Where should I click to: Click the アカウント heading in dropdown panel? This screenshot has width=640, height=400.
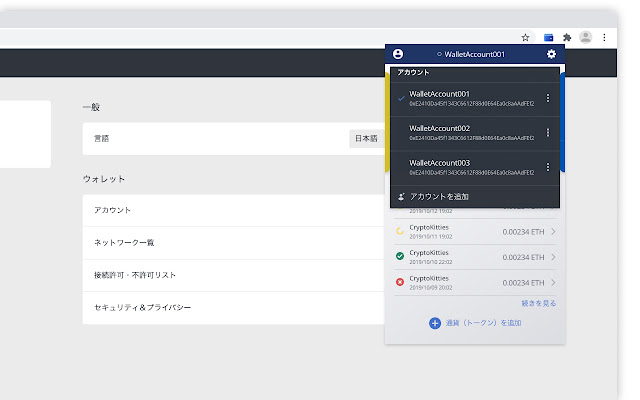(413, 72)
